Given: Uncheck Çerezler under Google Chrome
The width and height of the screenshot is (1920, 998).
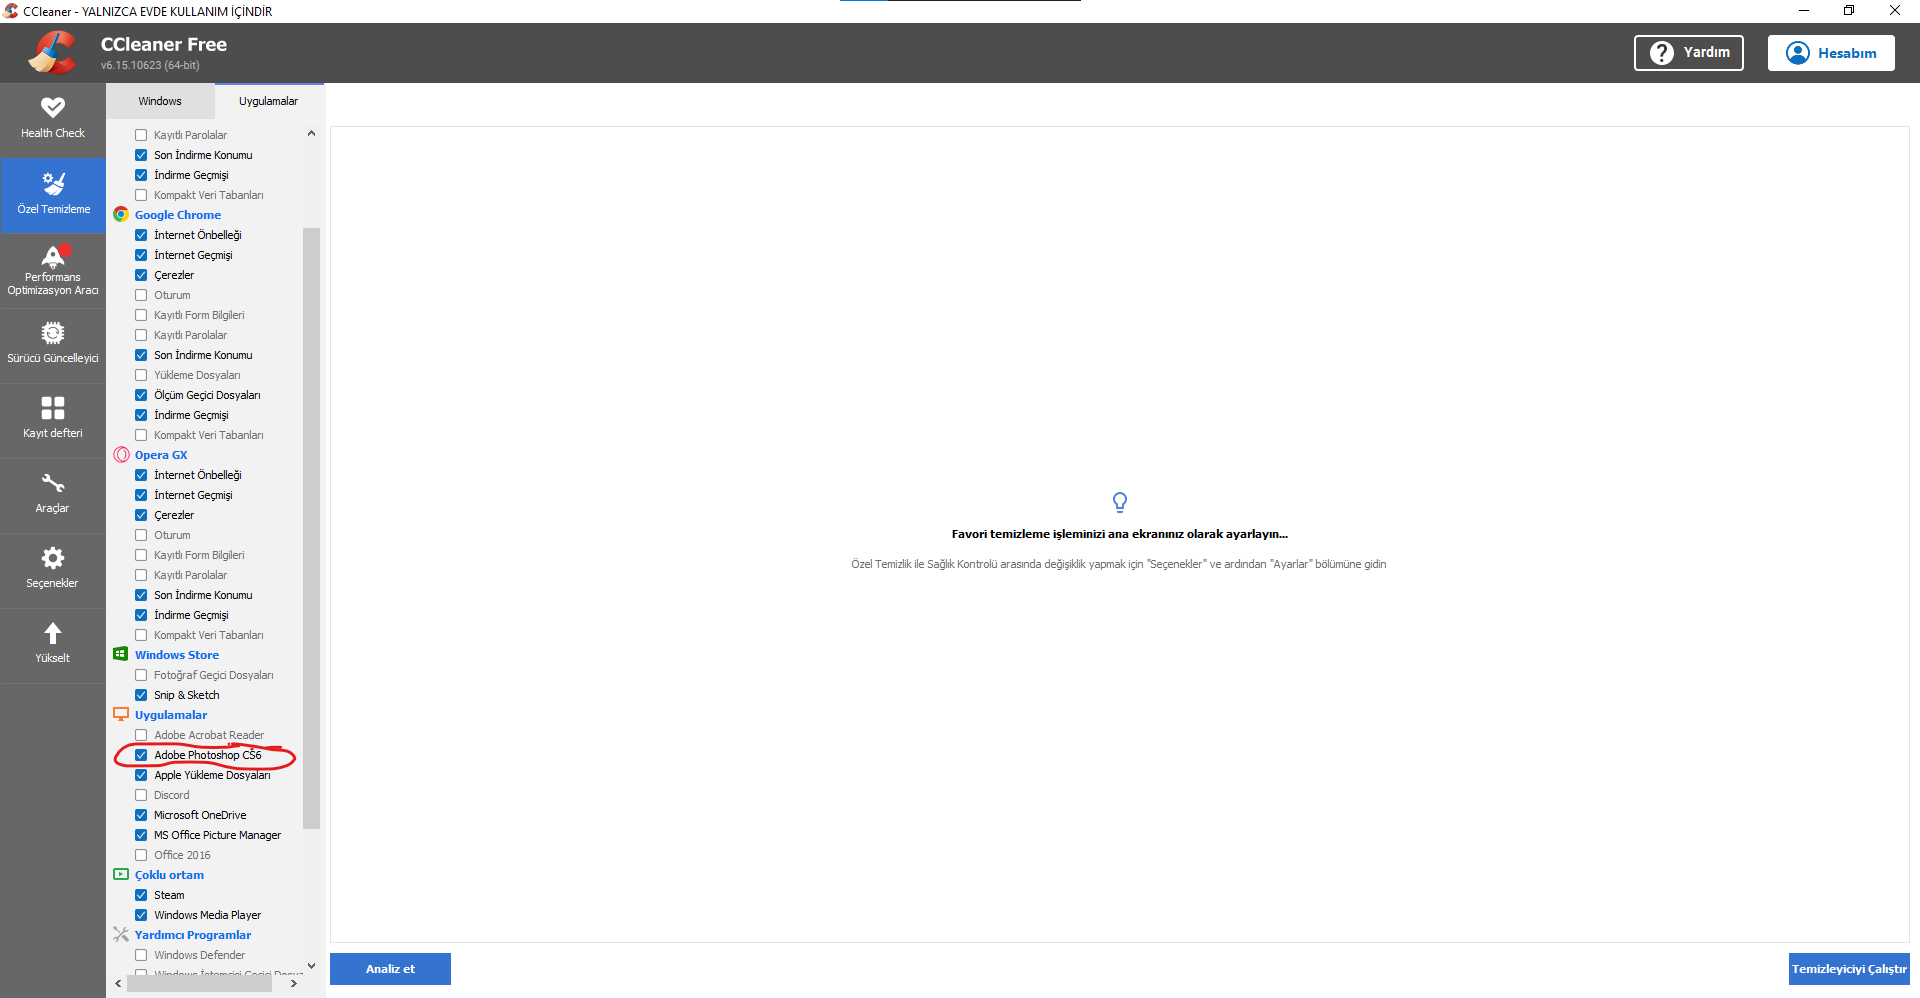Looking at the screenshot, I should pos(141,275).
